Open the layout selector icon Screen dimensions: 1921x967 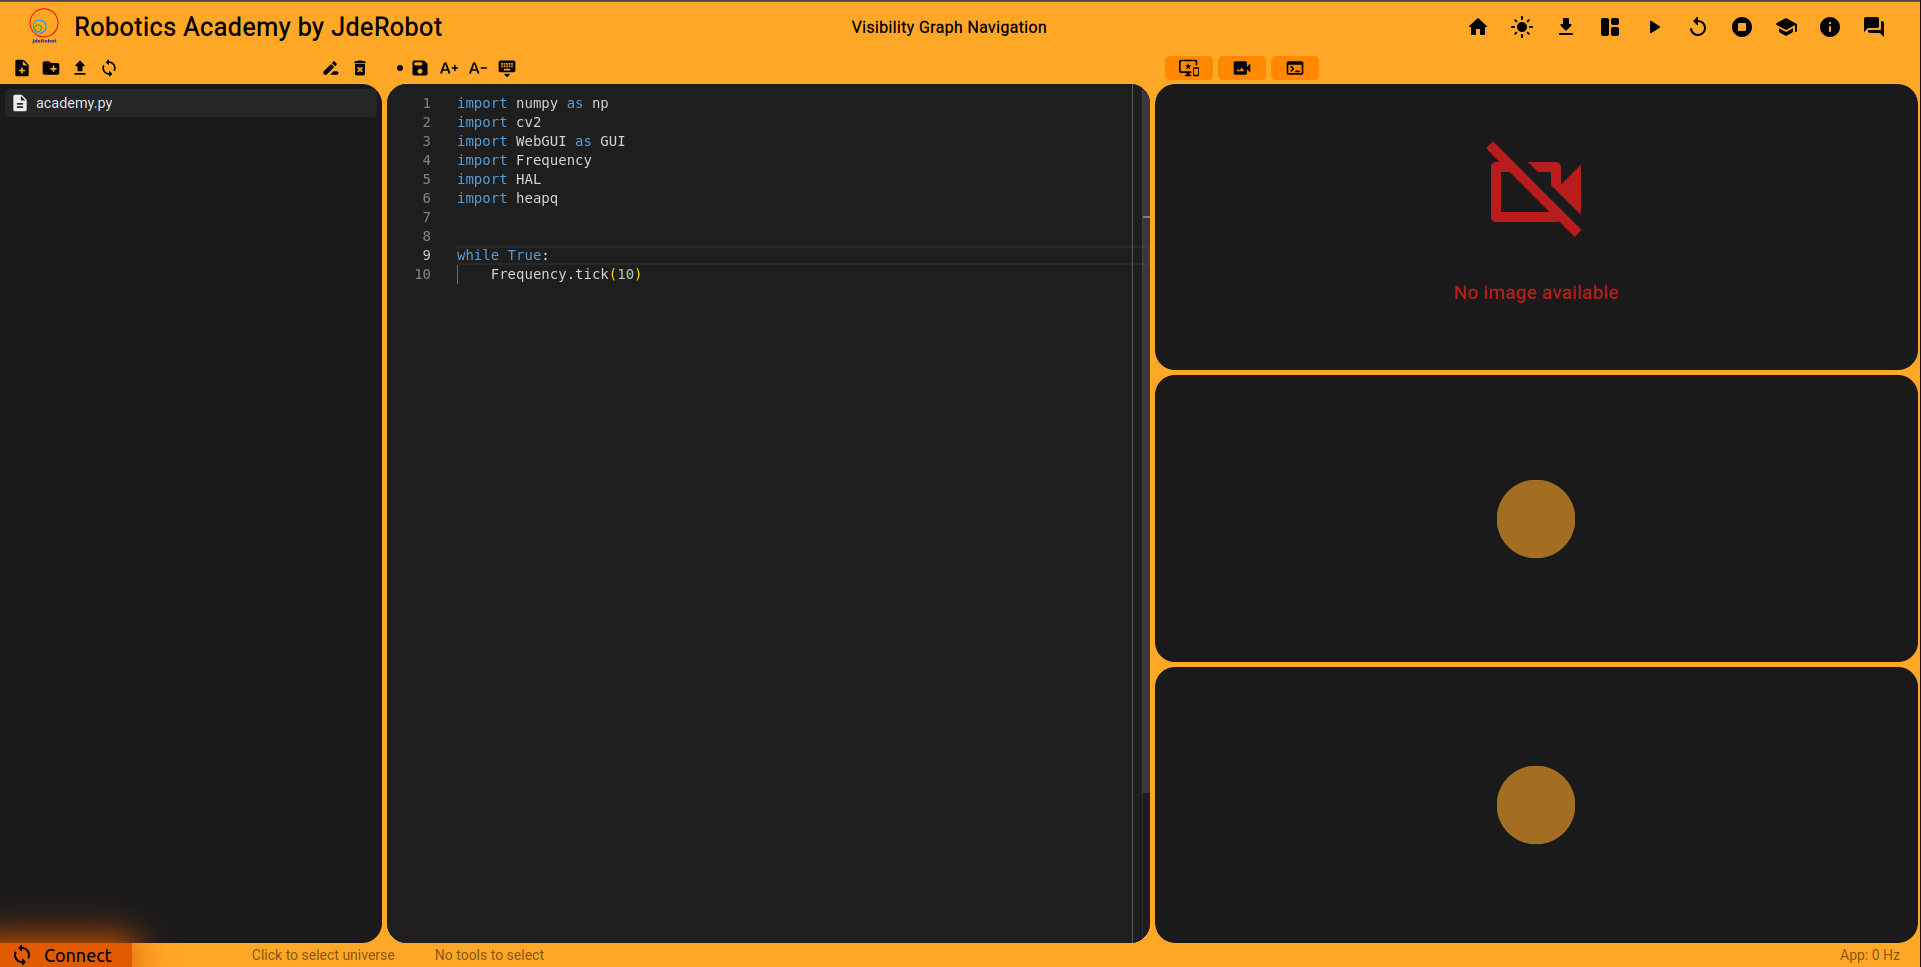tap(1610, 27)
